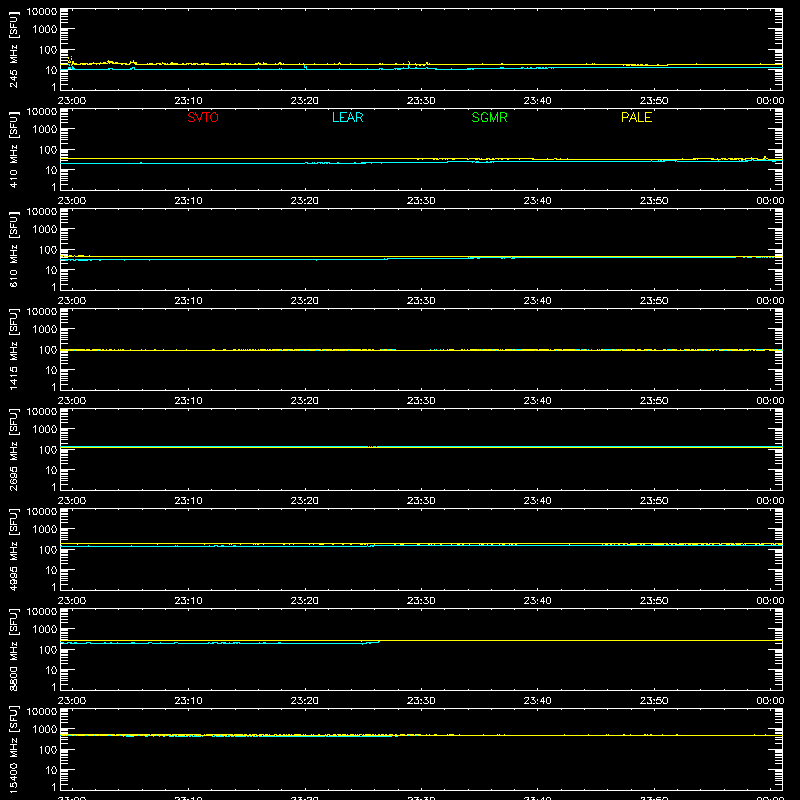Click the 1000 y-axis value on the 4995 MHz plot
800x800 pixels.
[x=45, y=530]
